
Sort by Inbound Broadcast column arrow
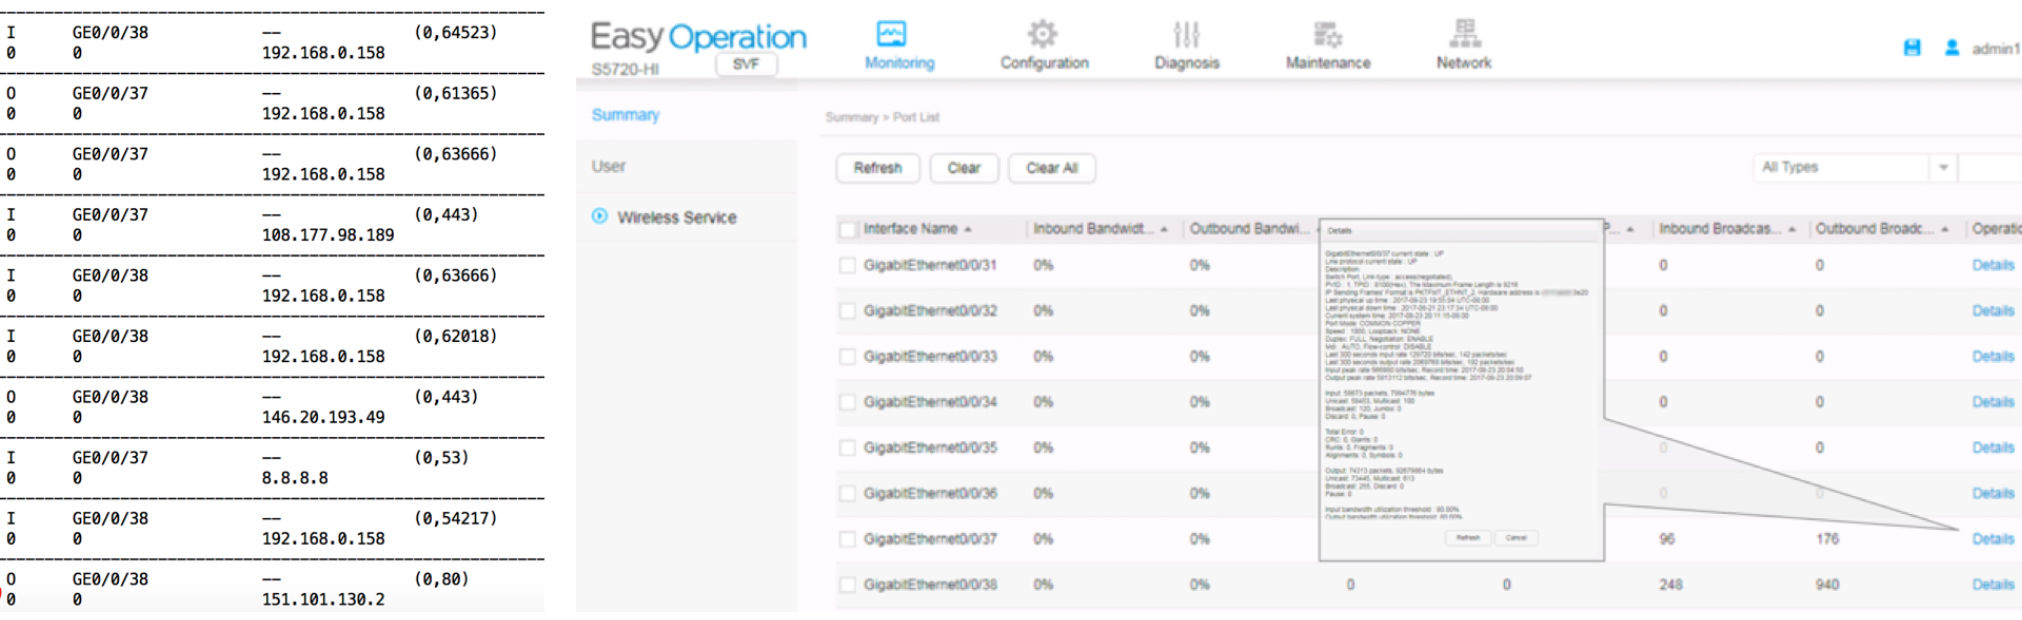pos(1792,230)
